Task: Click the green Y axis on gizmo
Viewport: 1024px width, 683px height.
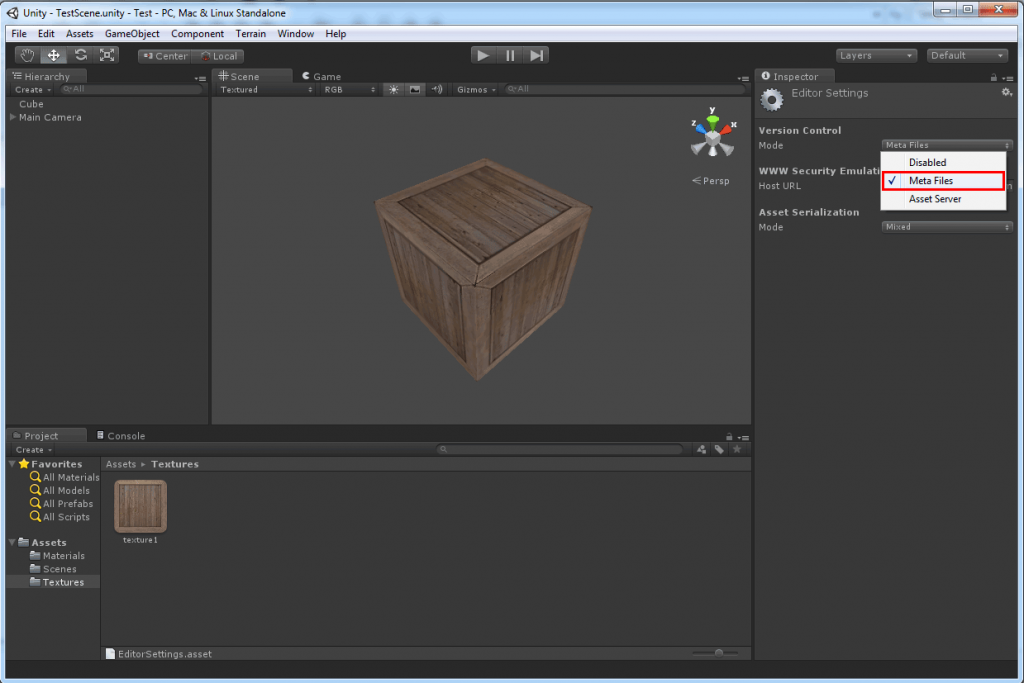Action: coord(712,119)
